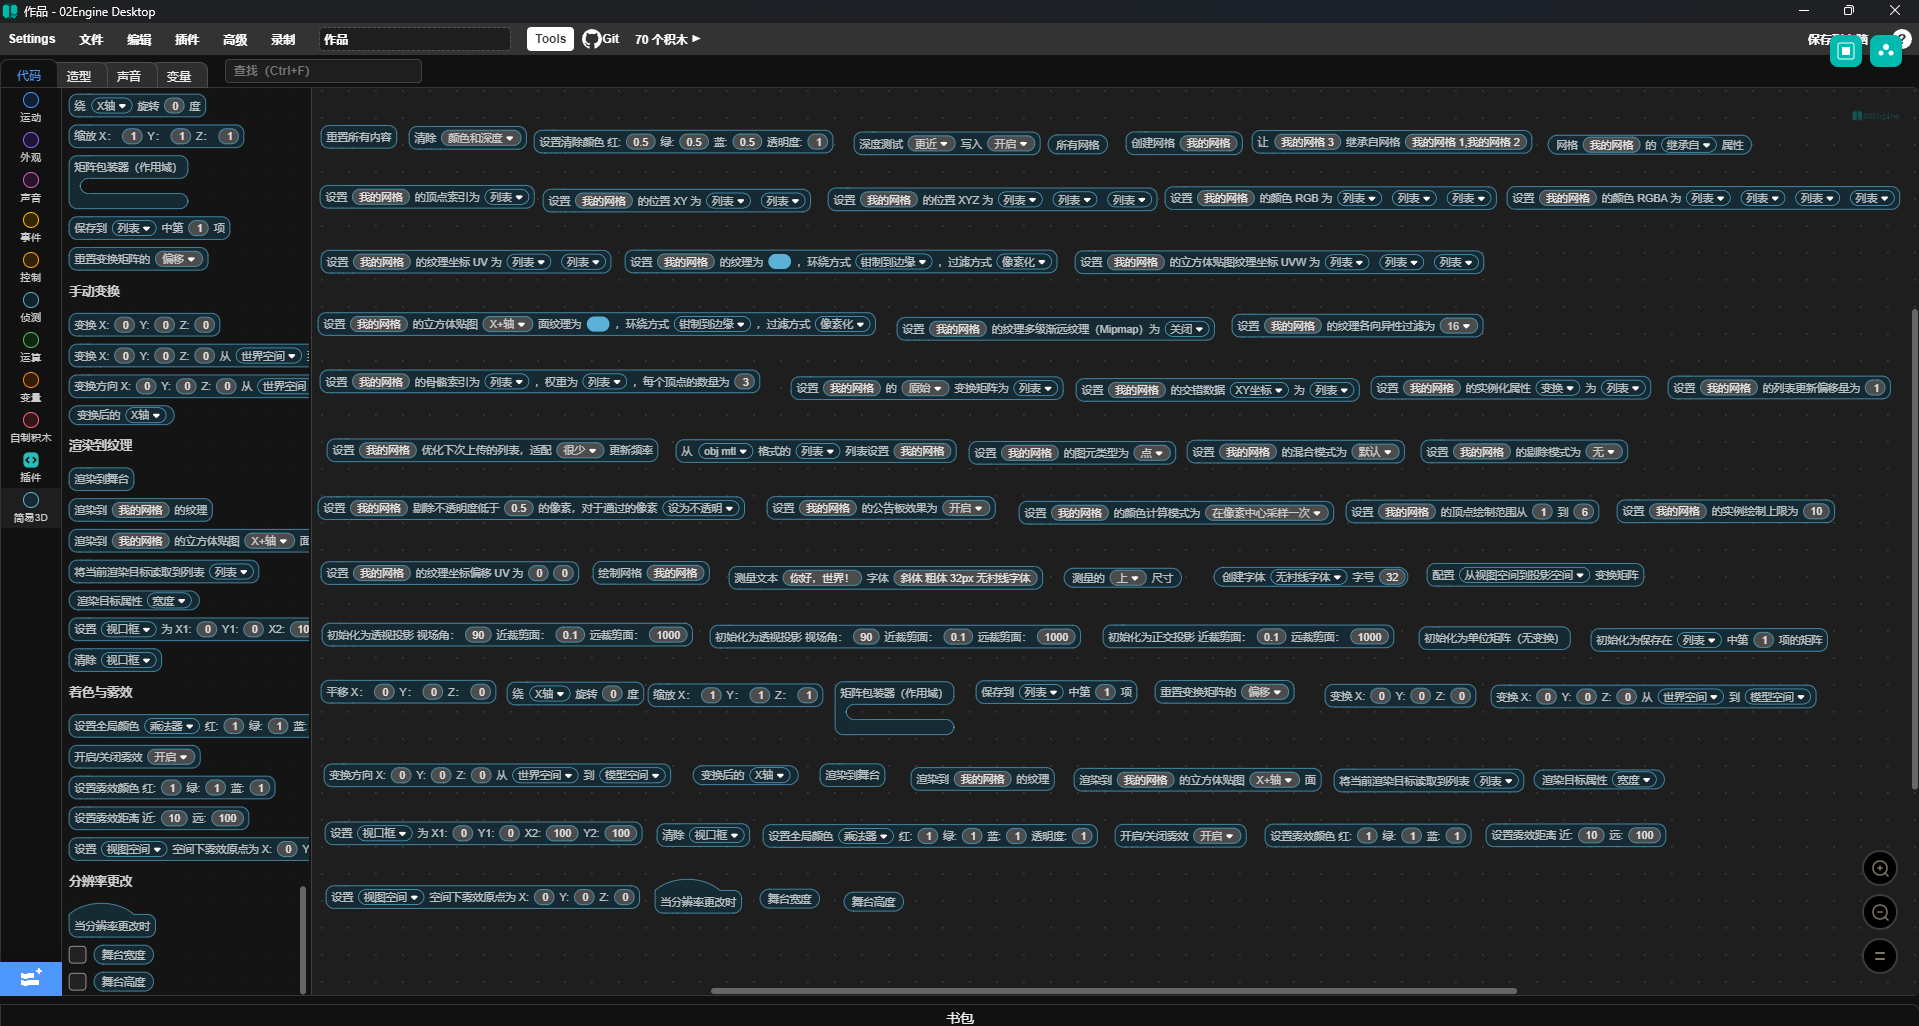The width and height of the screenshot is (1919, 1026).
Task: Click the teal stop square button
Action: (x=1845, y=51)
